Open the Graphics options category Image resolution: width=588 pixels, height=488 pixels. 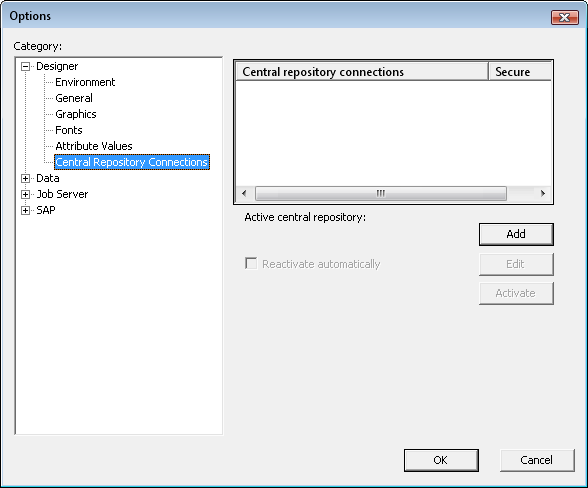[x=76, y=114]
